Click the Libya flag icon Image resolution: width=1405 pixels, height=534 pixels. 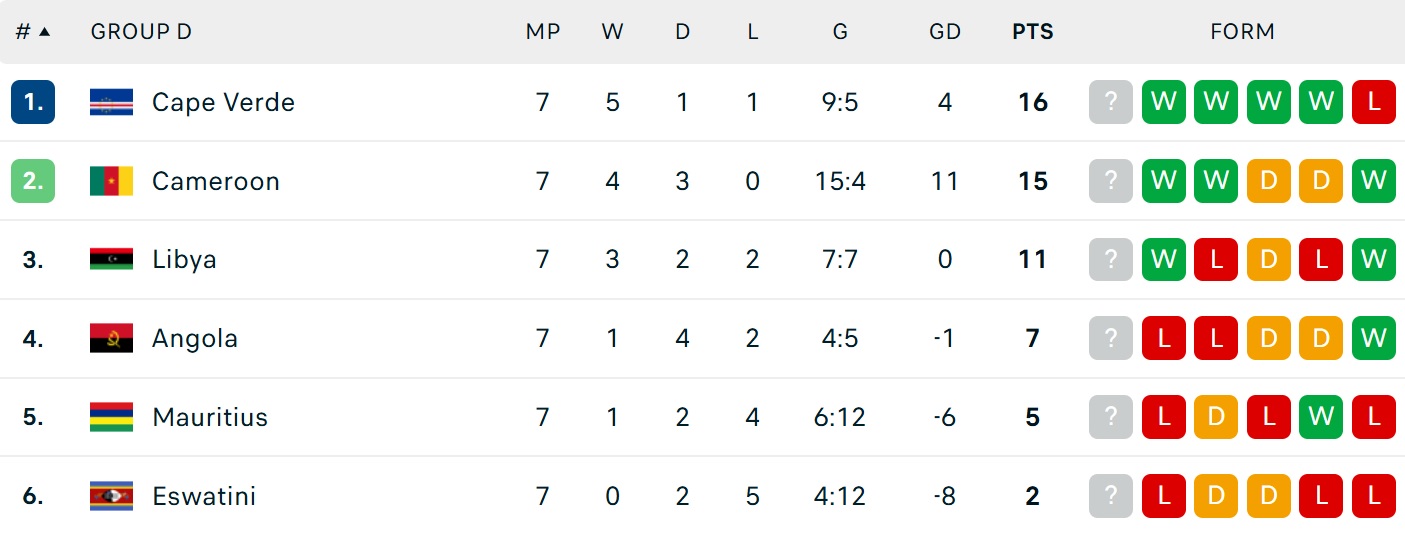point(111,259)
